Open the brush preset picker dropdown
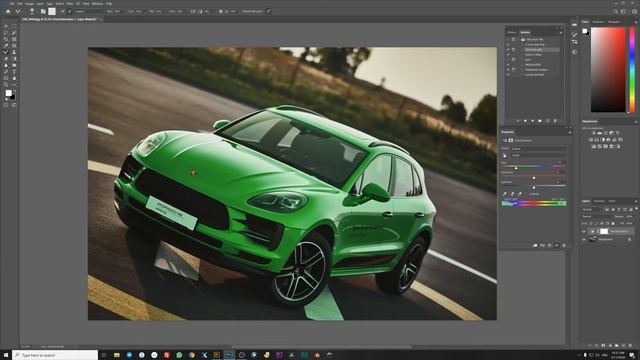 pyautogui.click(x=32, y=11)
